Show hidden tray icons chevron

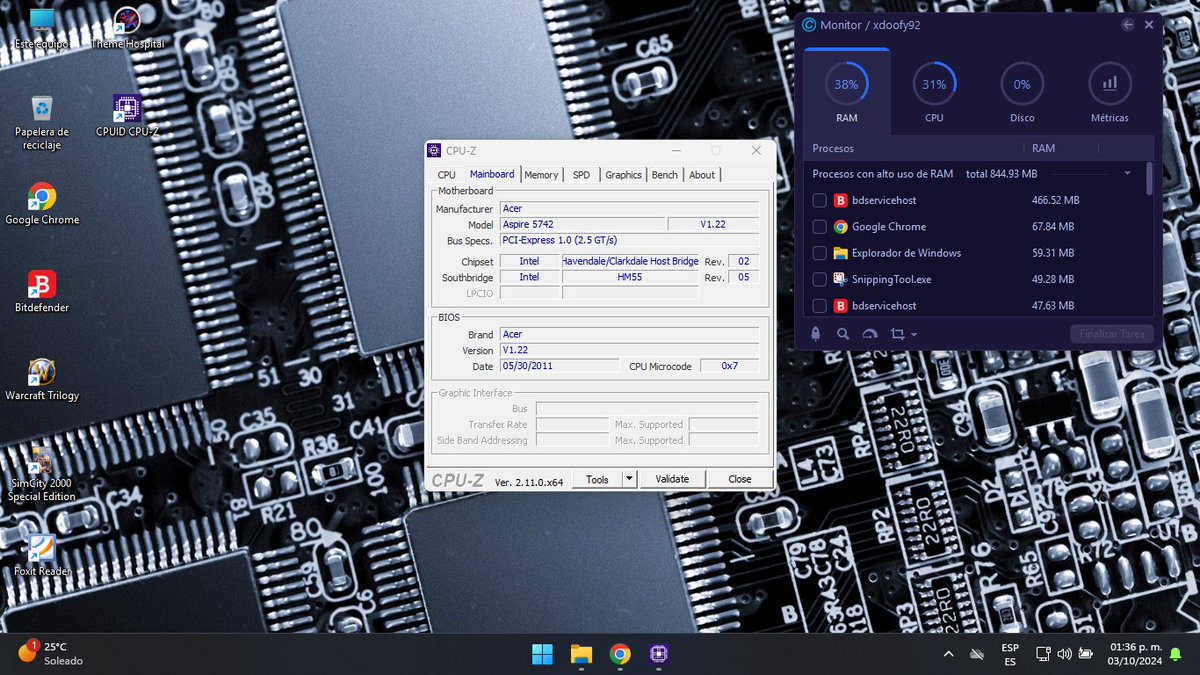(948, 654)
